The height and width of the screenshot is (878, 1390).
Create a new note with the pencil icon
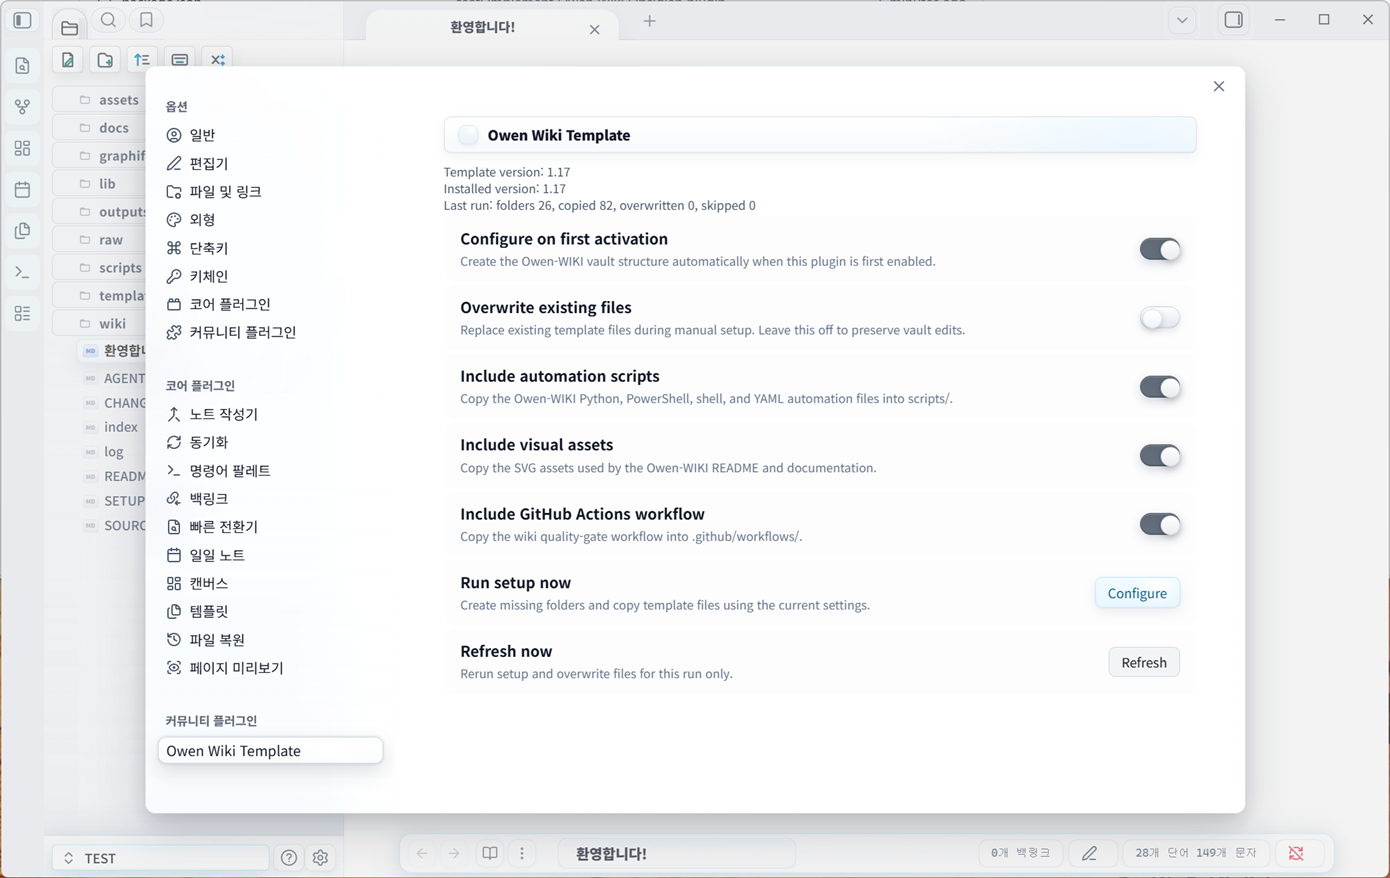pyautogui.click(x=68, y=60)
